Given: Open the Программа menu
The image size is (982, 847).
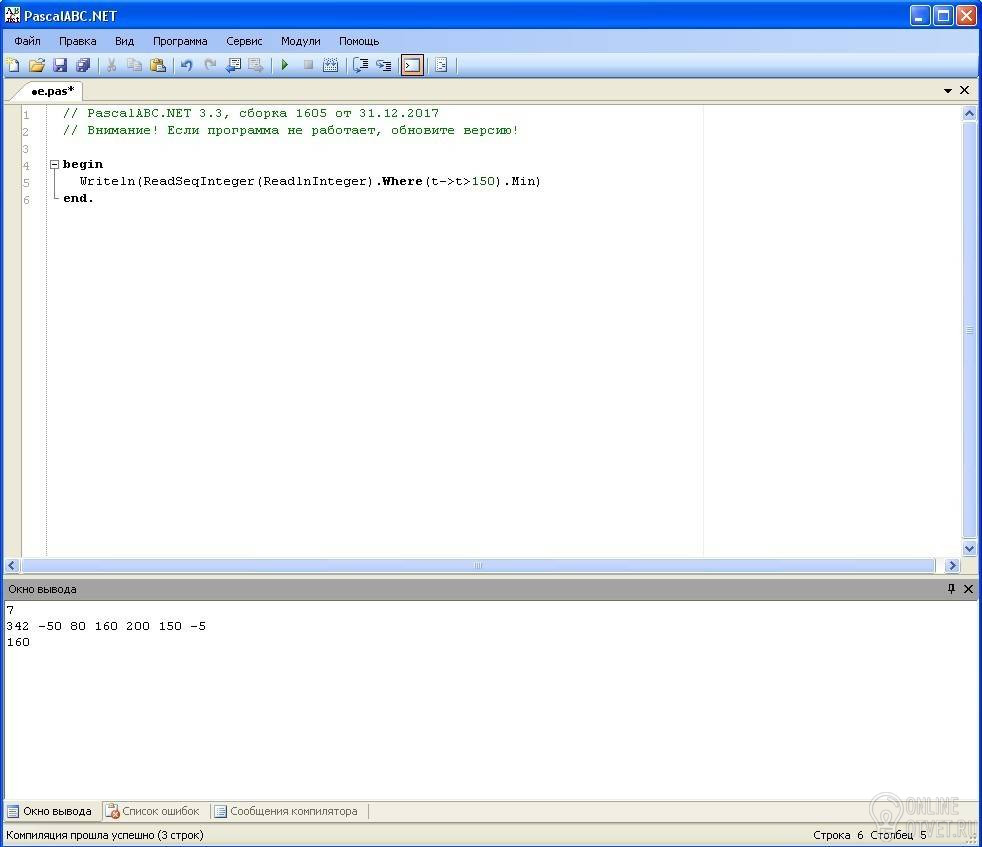Looking at the screenshot, I should [x=180, y=41].
